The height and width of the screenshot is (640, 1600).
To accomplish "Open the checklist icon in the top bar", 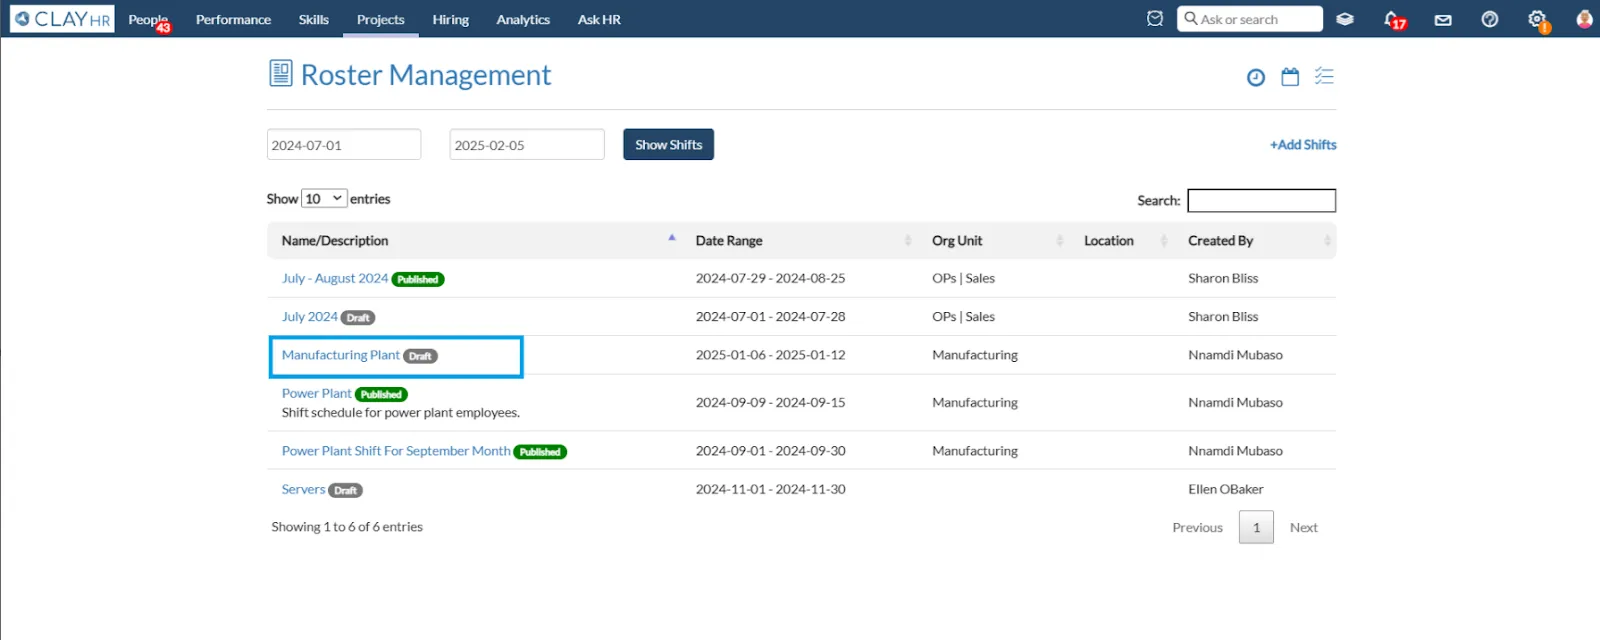I will [x=1155, y=19].
